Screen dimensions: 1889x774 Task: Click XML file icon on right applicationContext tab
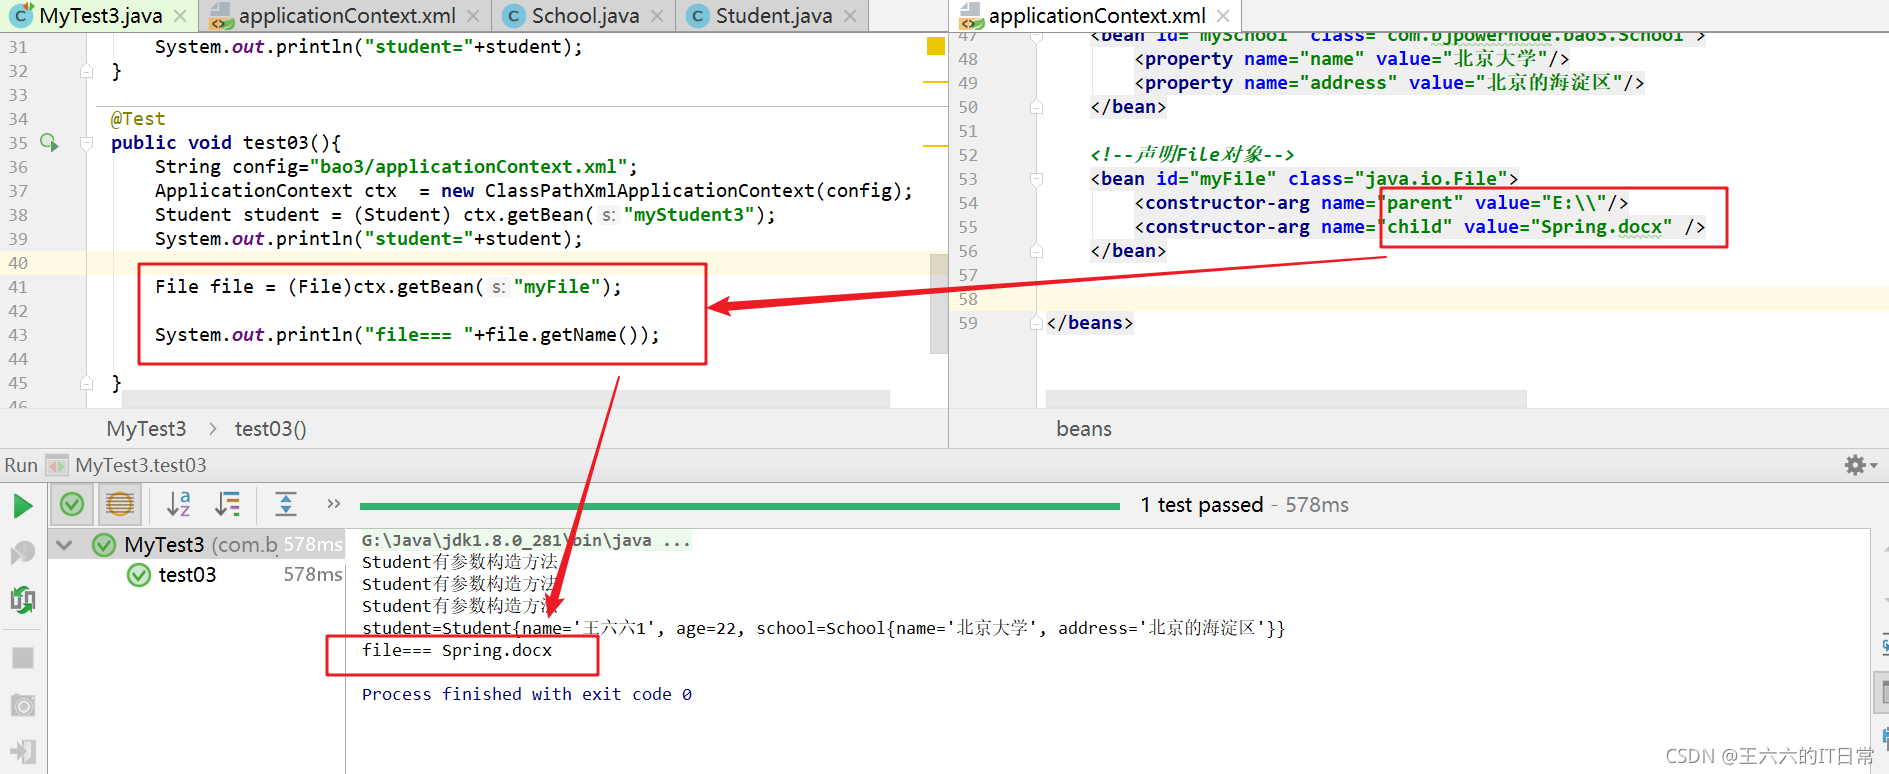(x=971, y=17)
